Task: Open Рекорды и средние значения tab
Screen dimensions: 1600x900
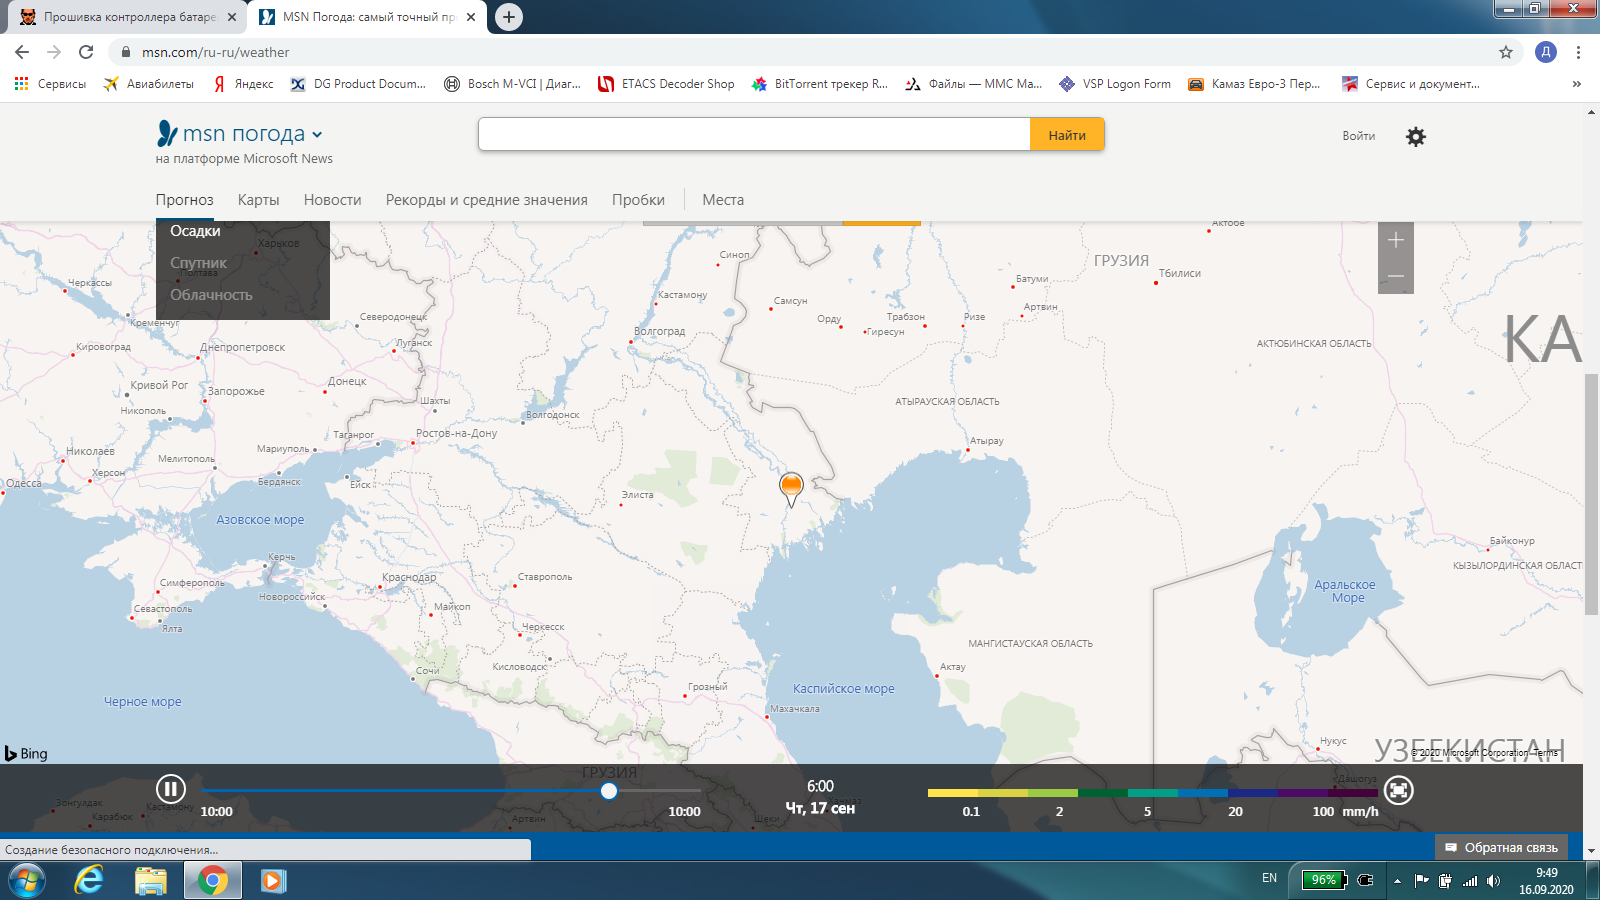Action: (x=486, y=200)
